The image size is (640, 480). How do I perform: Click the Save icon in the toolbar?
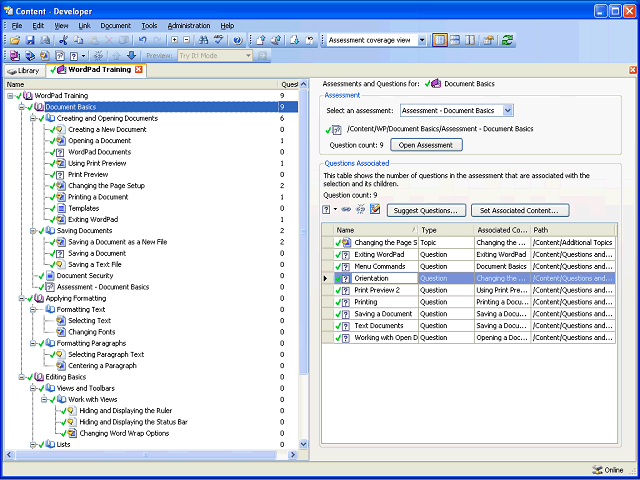coord(30,40)
